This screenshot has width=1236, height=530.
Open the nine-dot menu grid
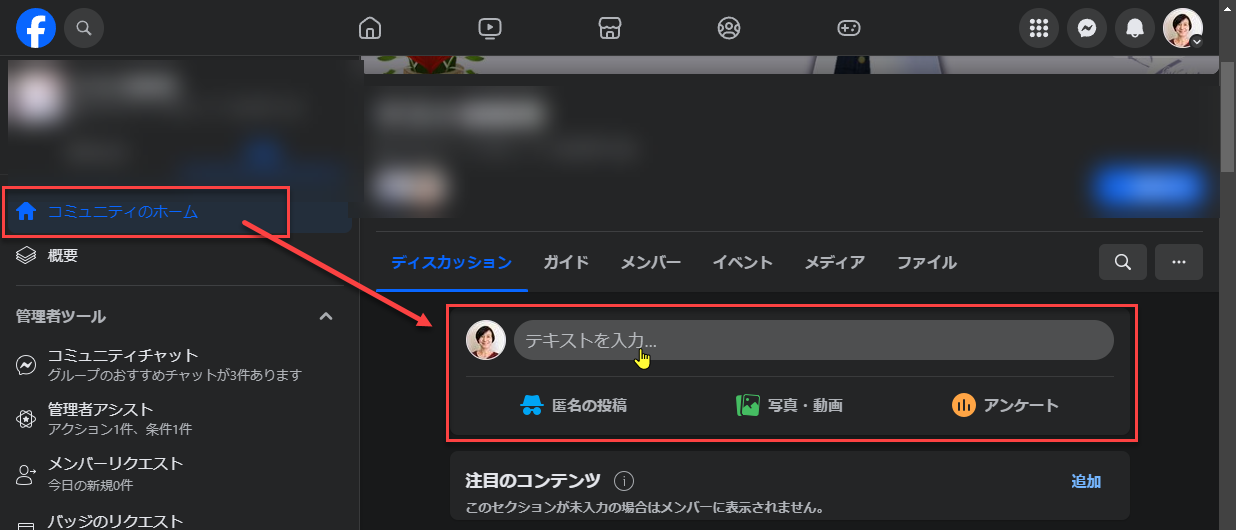pyautogui.click(x=1039, y=28)
